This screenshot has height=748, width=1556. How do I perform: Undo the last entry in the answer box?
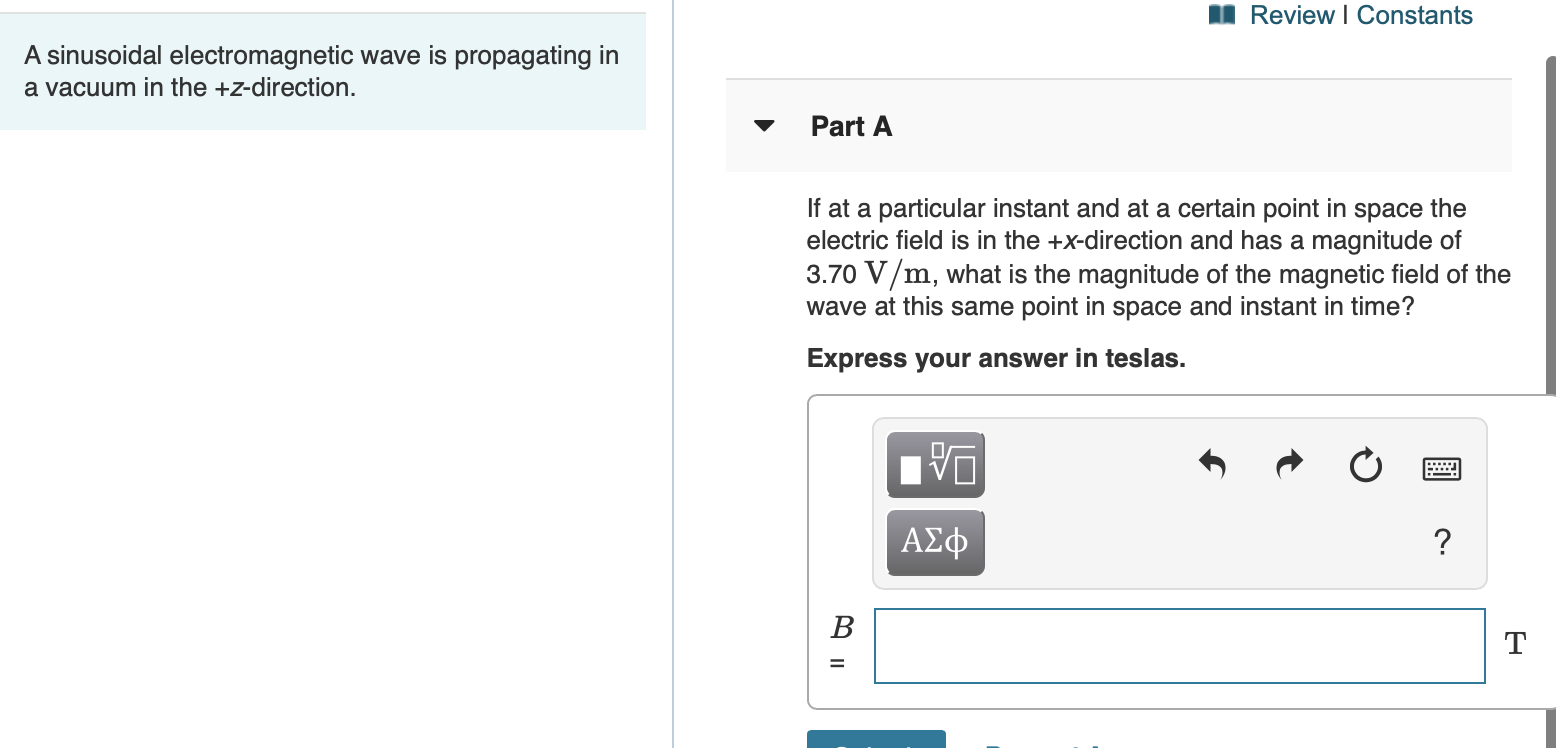(1212, 463)
